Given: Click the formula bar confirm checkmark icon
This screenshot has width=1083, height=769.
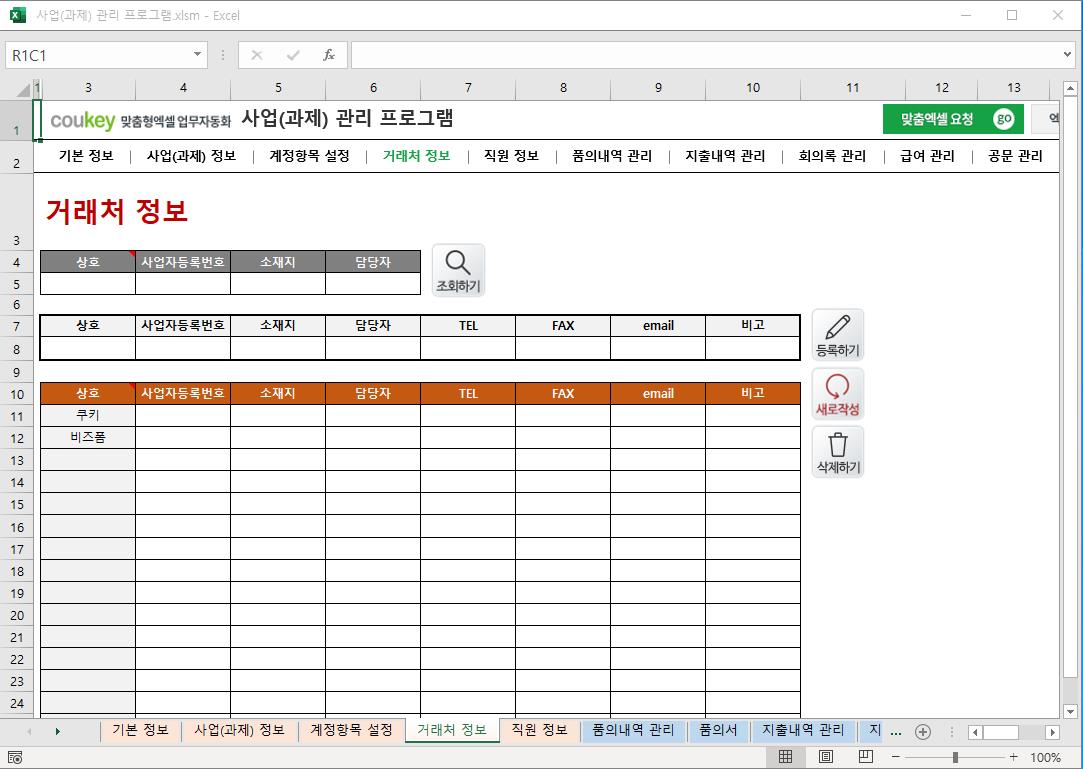Looking at the screenshot, I should click(x=293, y=55).
